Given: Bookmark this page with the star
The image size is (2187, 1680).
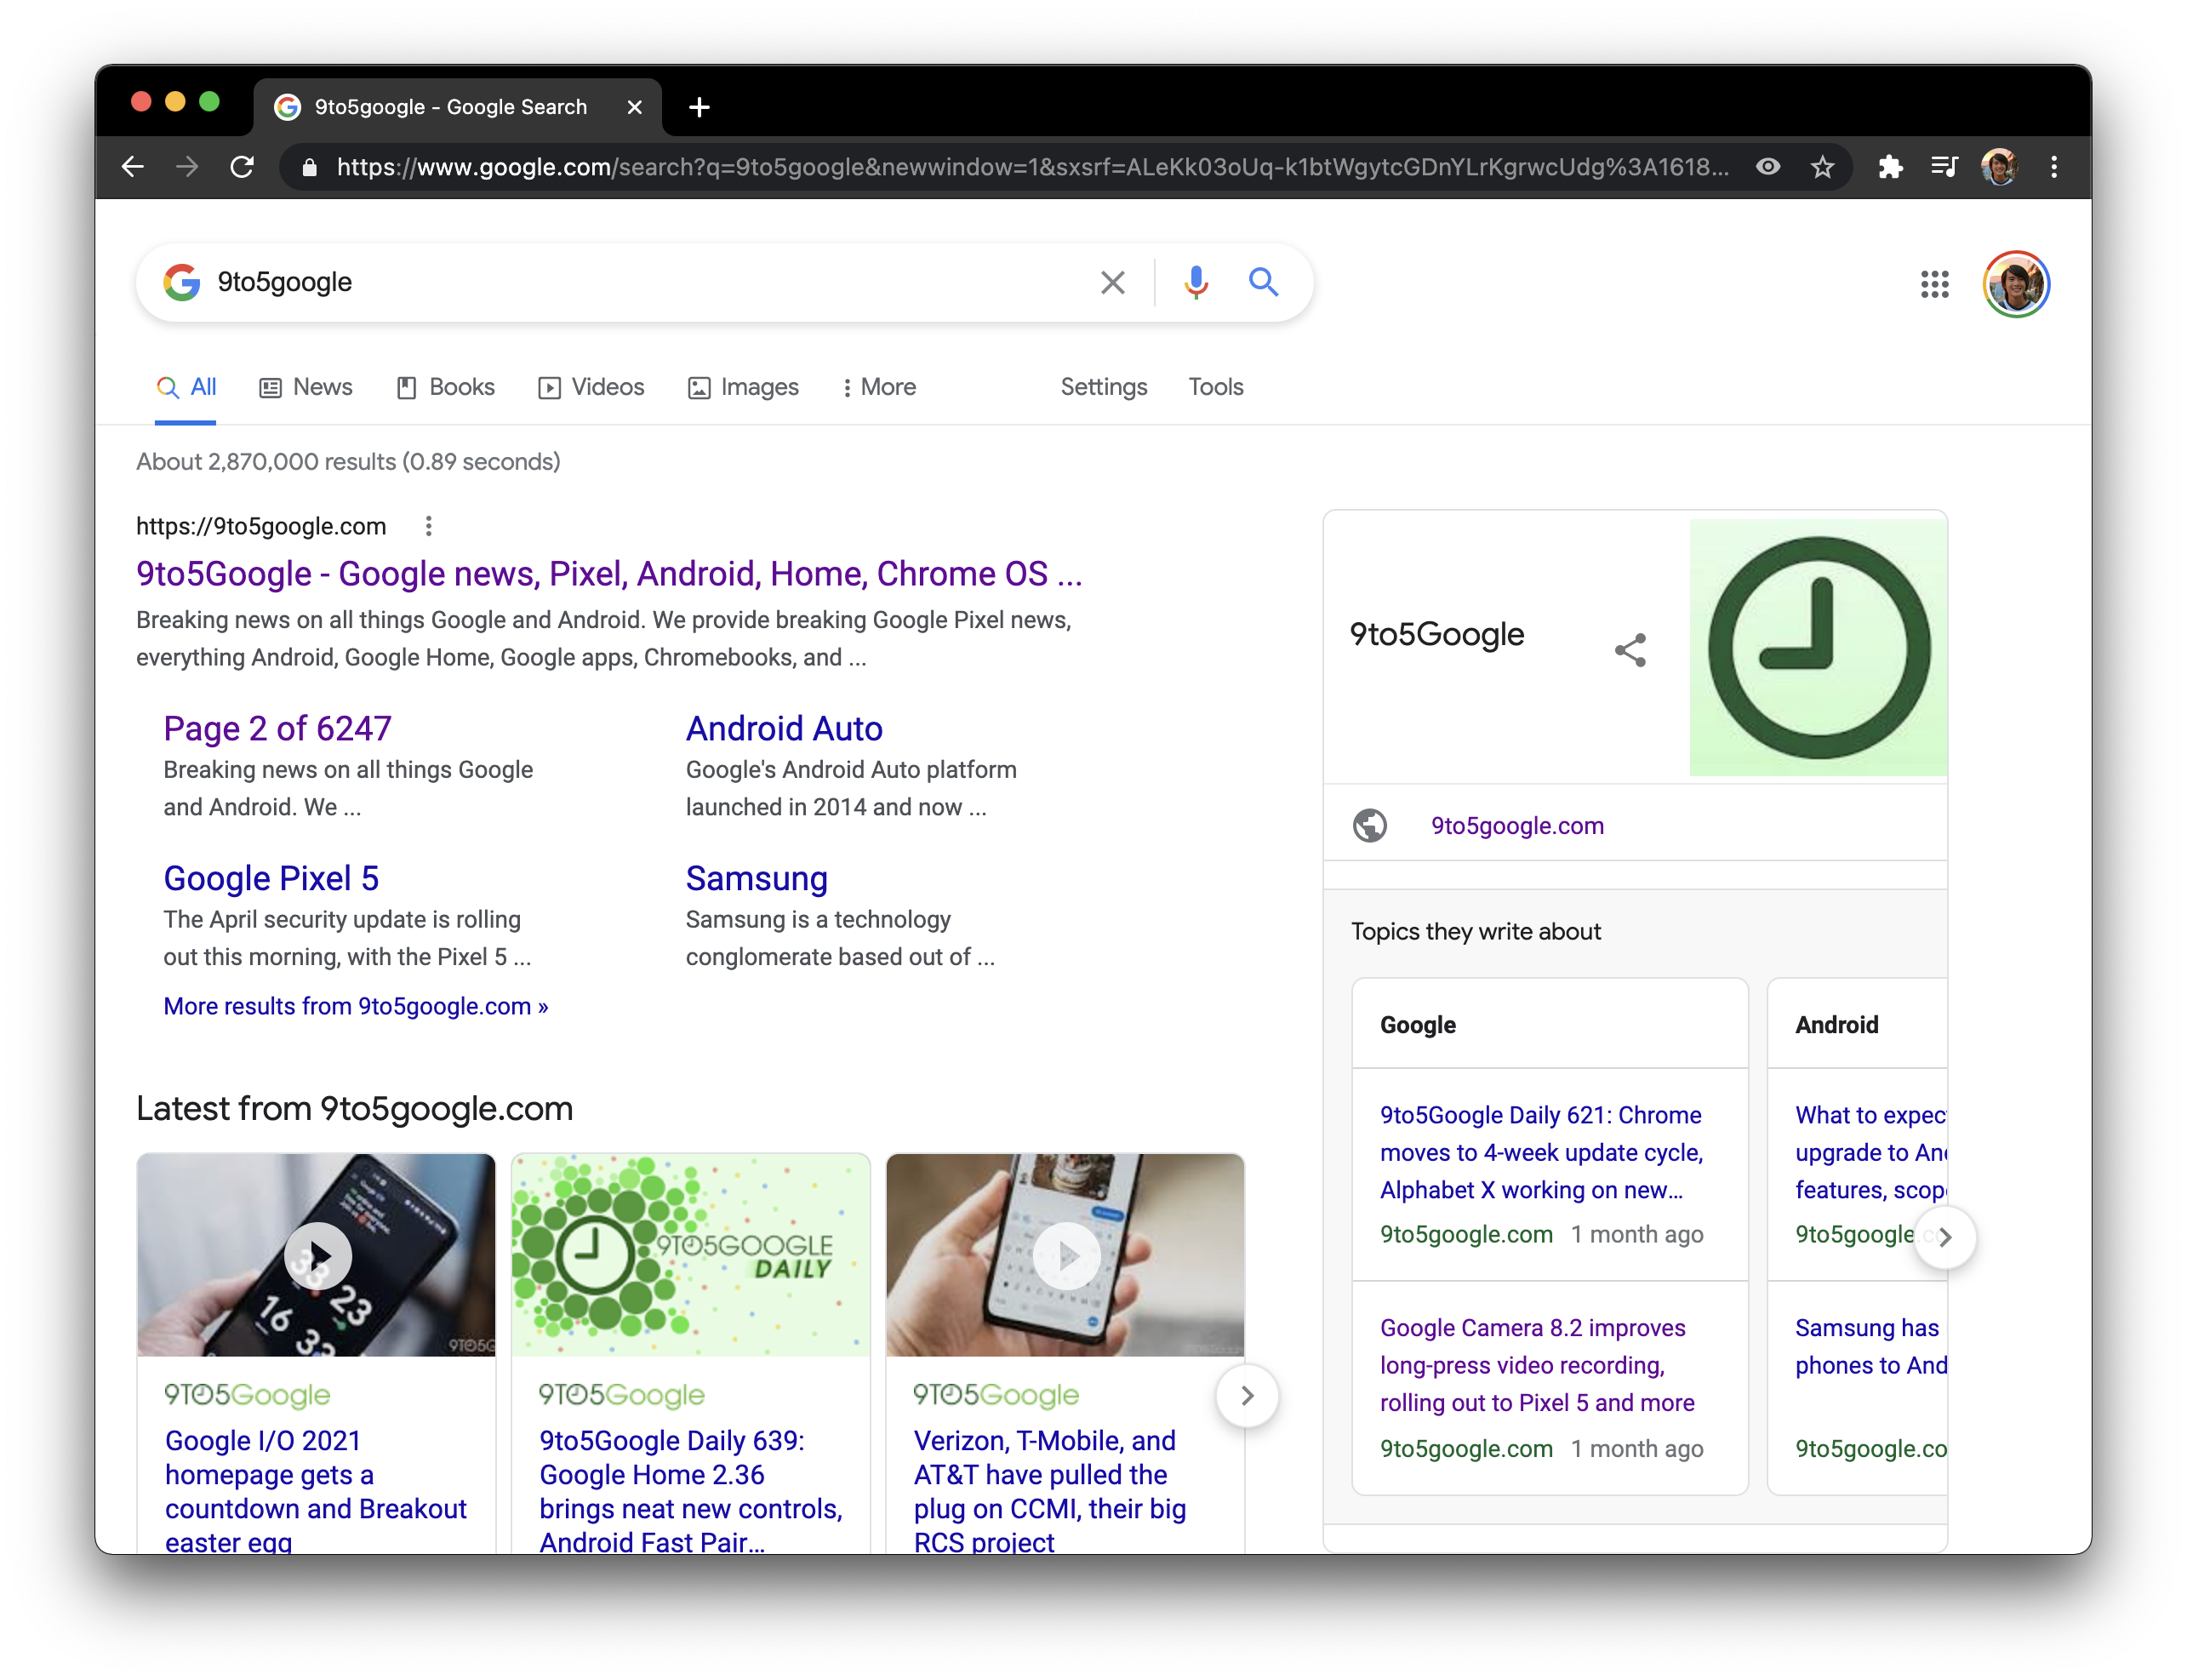Looking at the screenshot, I should (1822, 167).
